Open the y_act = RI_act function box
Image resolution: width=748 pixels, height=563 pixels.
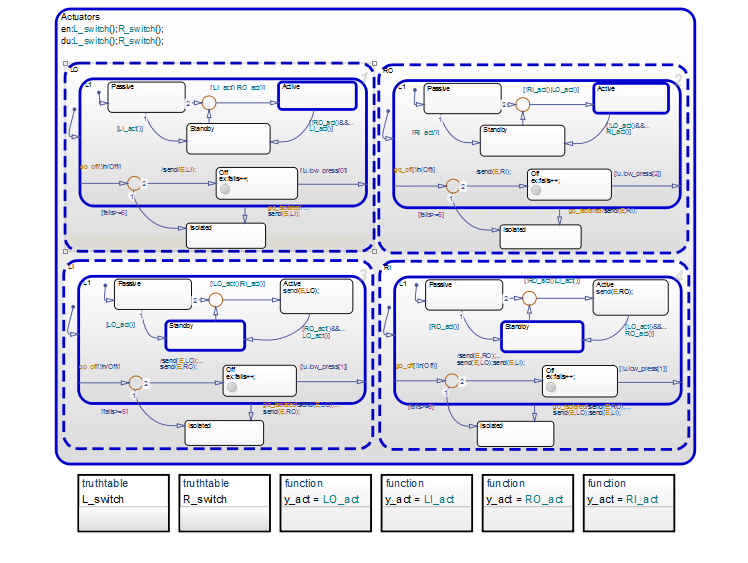[x=629, y=503]
